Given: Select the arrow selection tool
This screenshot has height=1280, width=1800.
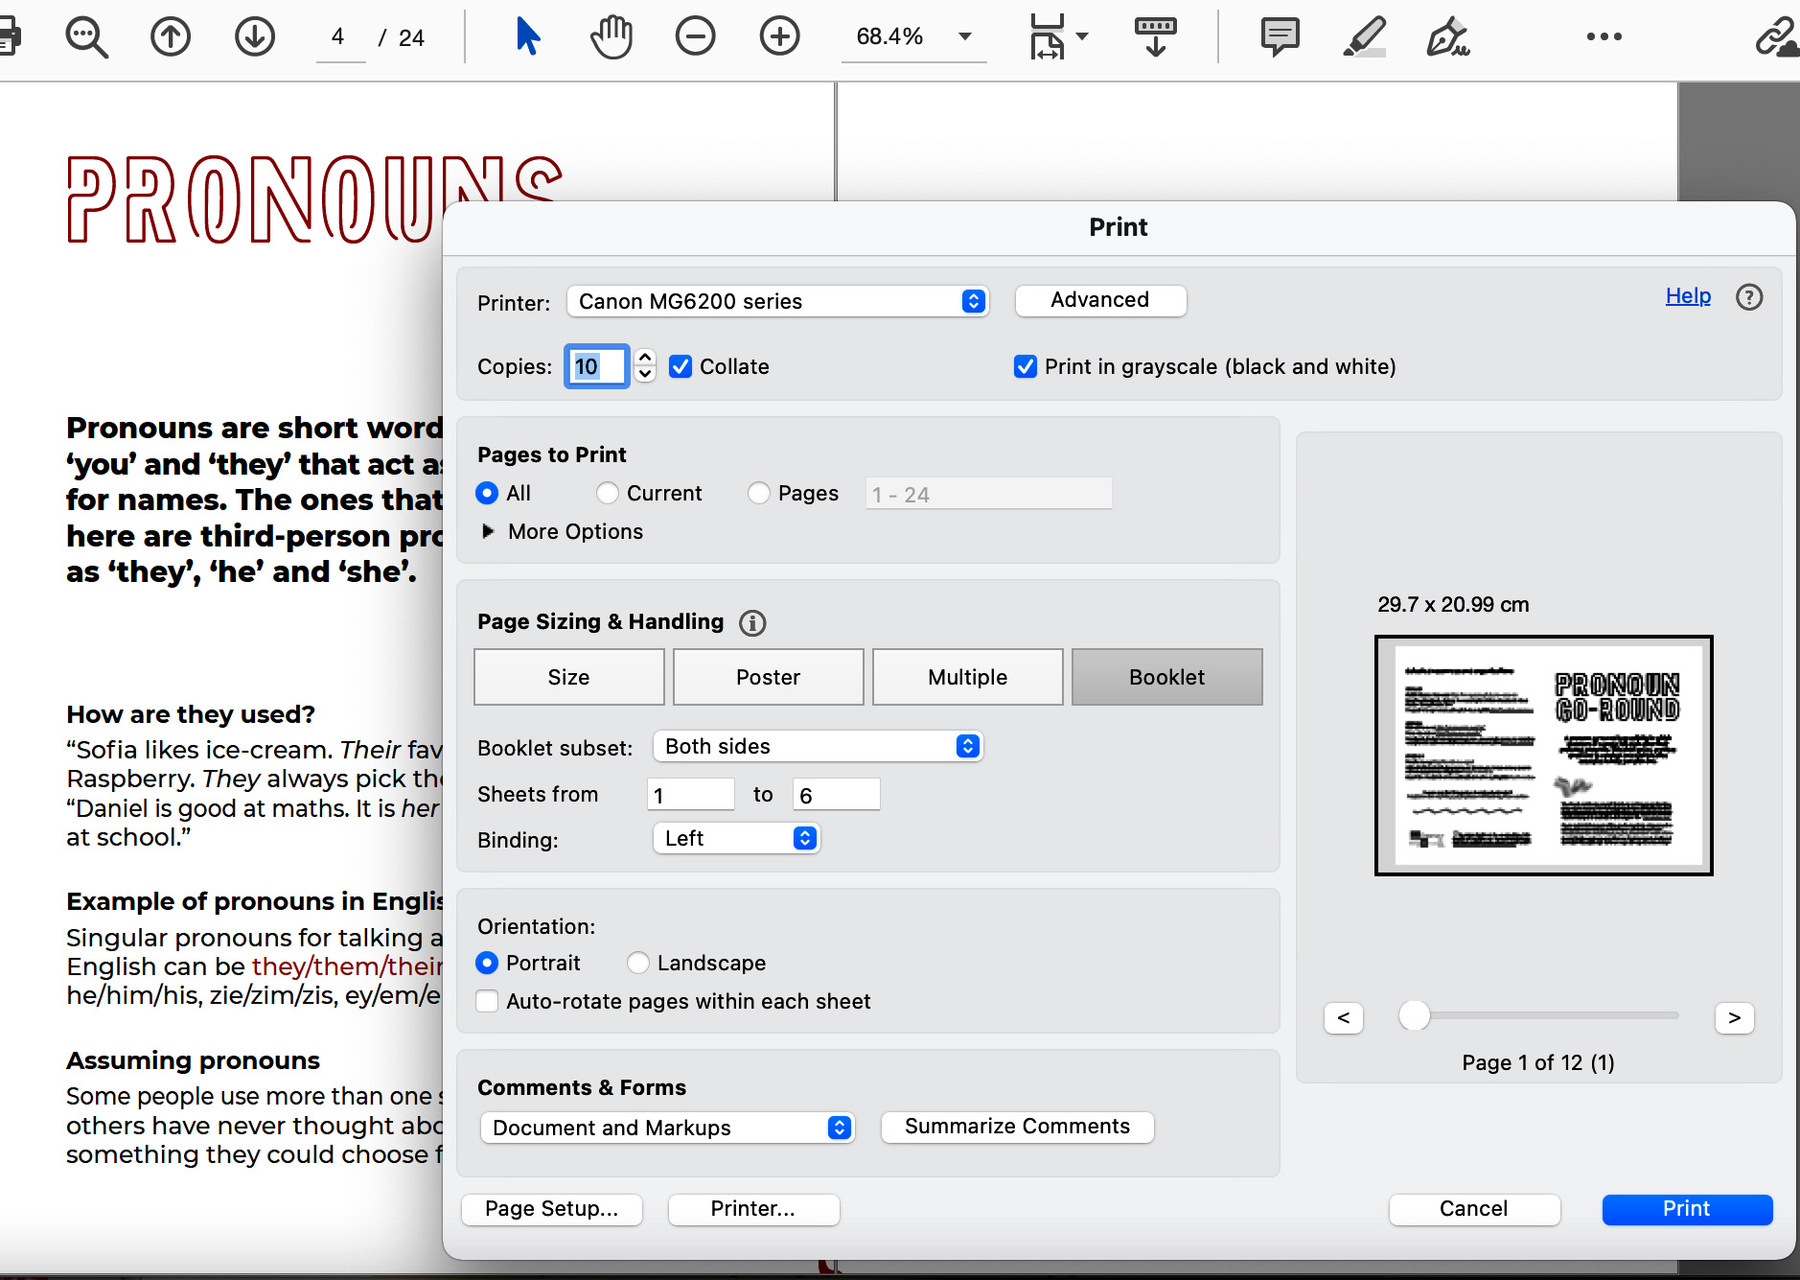Looking at the screenshot, I should pyautogui.click(x=528, y=37).
